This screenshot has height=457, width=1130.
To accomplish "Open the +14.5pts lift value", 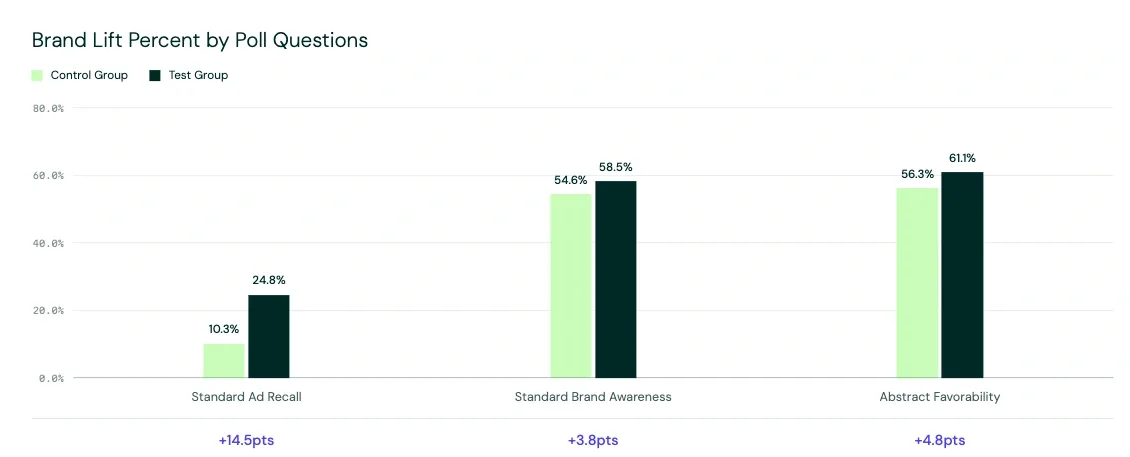I will tap(246, 440).
